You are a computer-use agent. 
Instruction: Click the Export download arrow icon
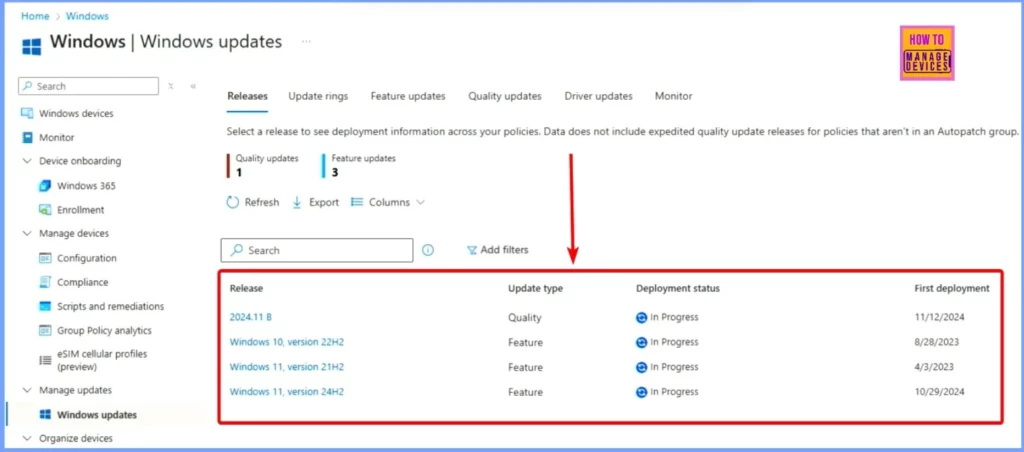point(297,202)
